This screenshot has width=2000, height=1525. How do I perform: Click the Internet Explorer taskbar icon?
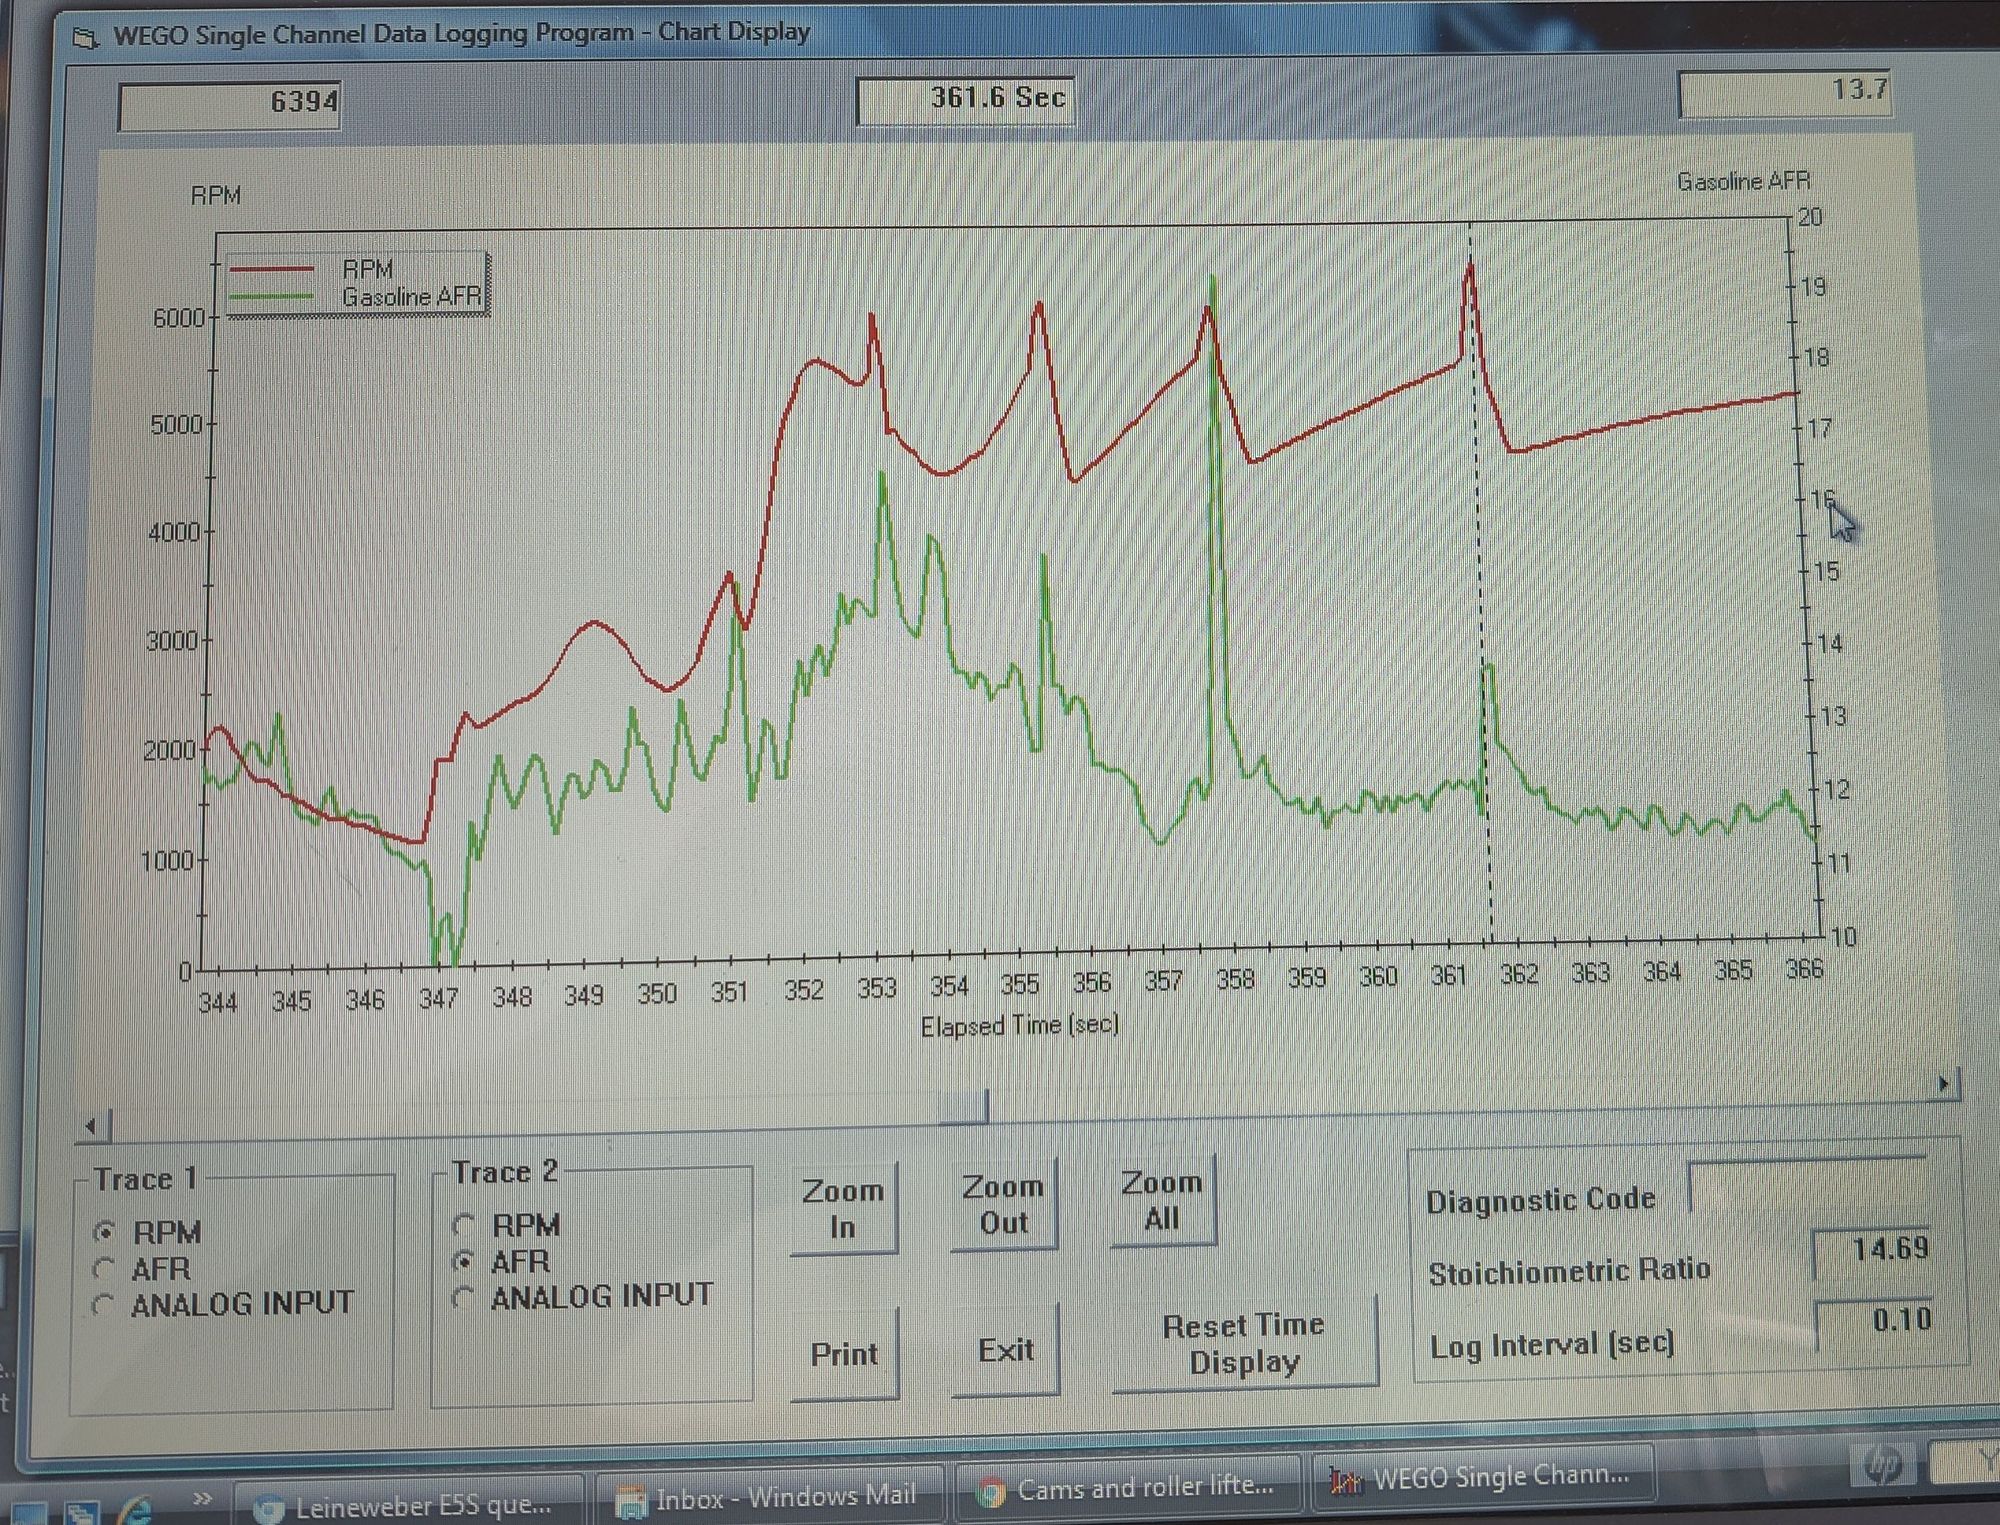(x=134, y=1510)
